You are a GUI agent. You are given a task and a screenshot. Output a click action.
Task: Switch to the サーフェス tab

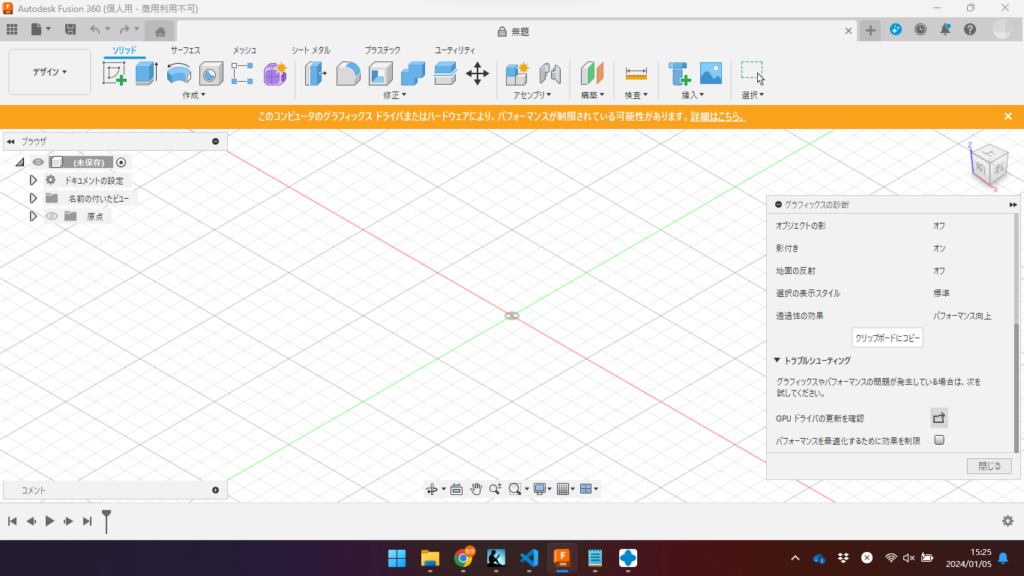pos(185,50)
